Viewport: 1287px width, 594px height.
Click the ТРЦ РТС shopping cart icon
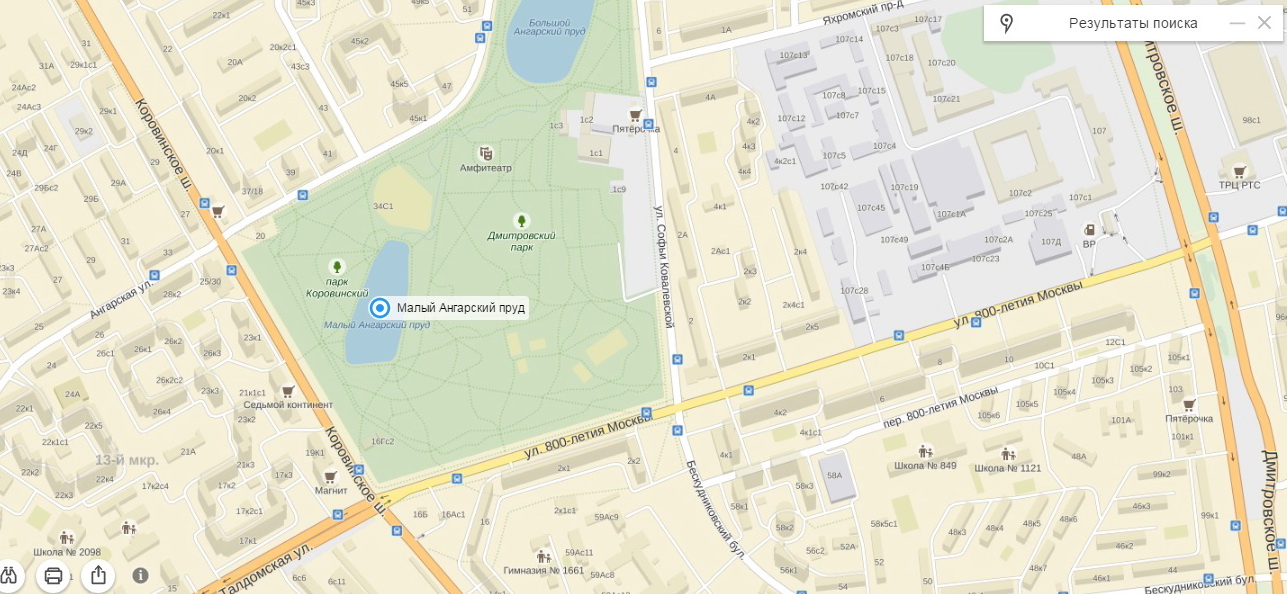(1240, 171)
